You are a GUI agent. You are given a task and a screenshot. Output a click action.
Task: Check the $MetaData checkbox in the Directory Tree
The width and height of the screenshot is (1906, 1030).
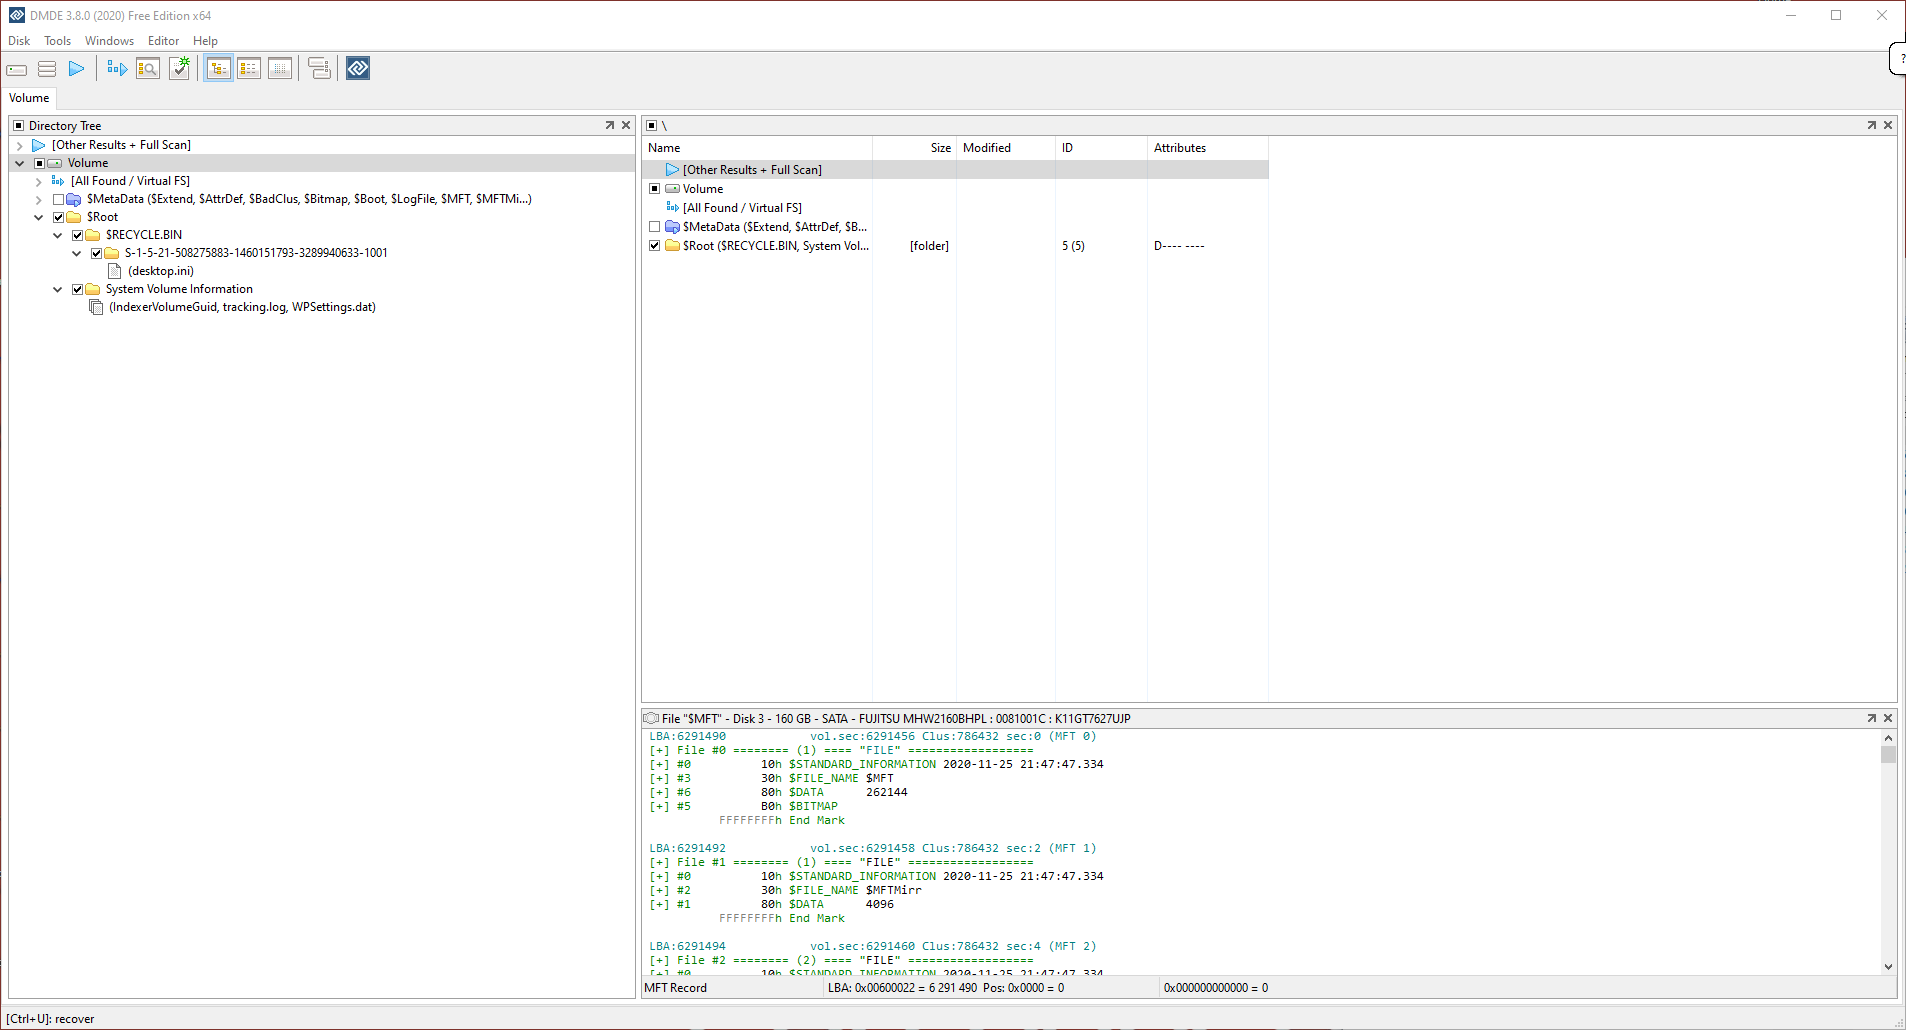(x=59, y=199)
